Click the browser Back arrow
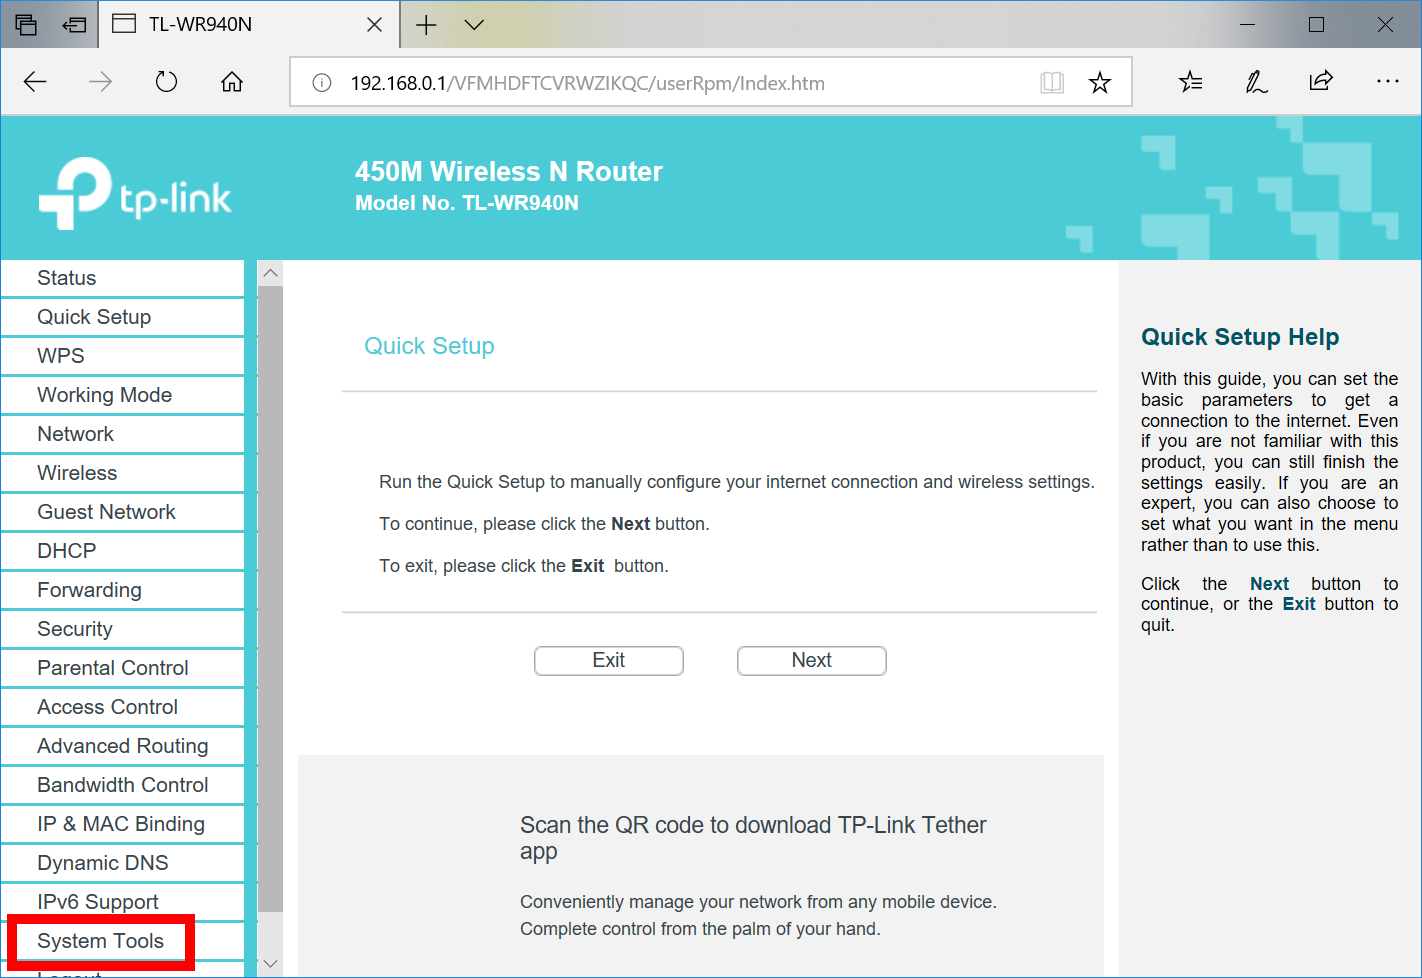Viewport: 1422px width, 978px height. (x=35, y=82)
